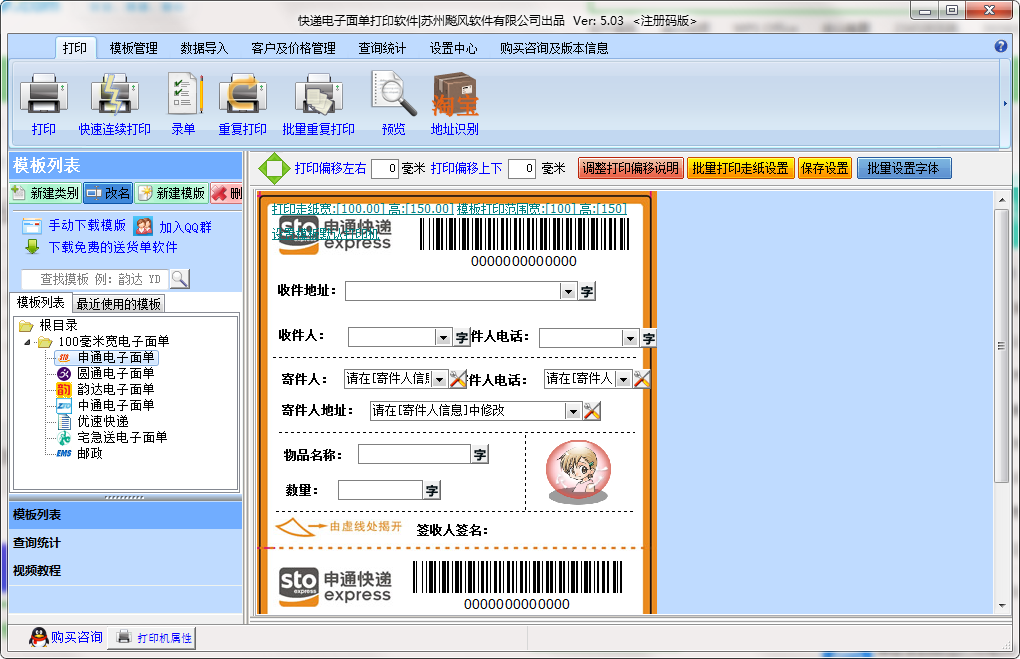Screen dimensions: 1020x659
Task: Click the repeat print (重复打印) icon
Action: (242, 96)
